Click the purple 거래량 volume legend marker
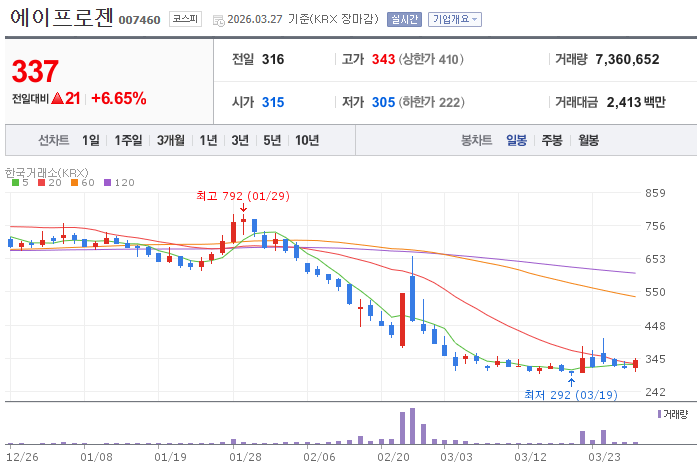The height and width of the screenshot is (470, 697). (659, 414)
